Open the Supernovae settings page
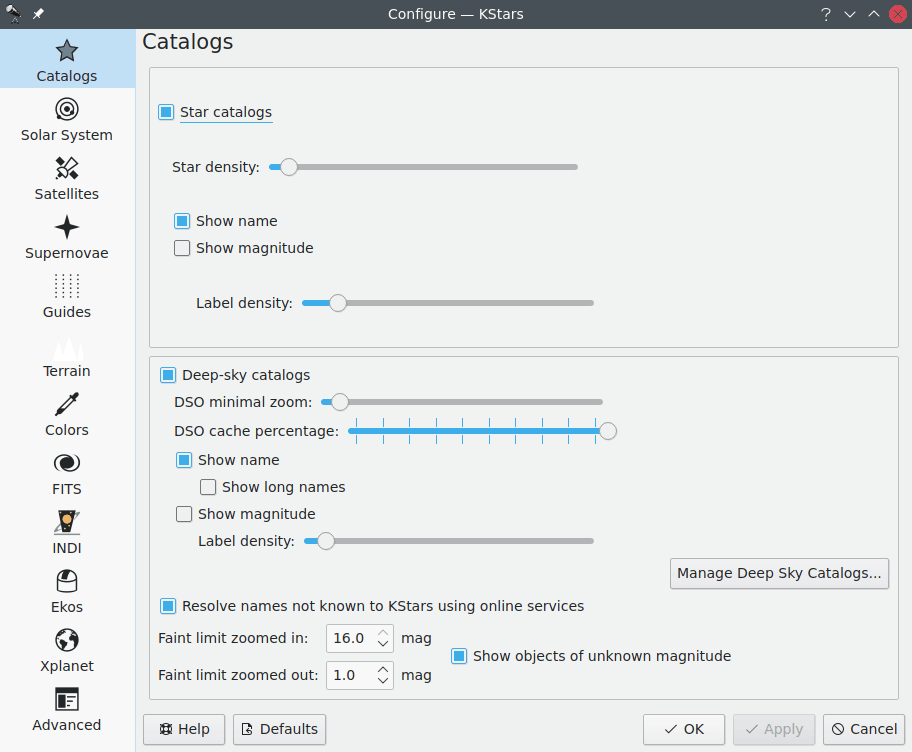 66,236
